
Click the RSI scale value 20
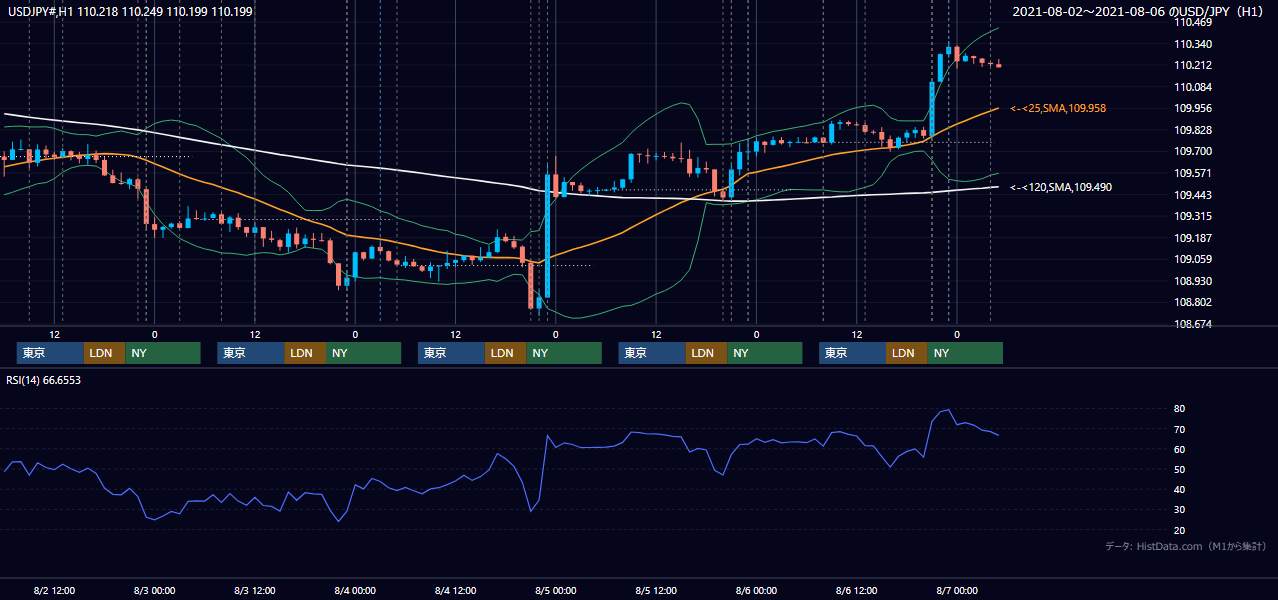(x=1180, y=530)
